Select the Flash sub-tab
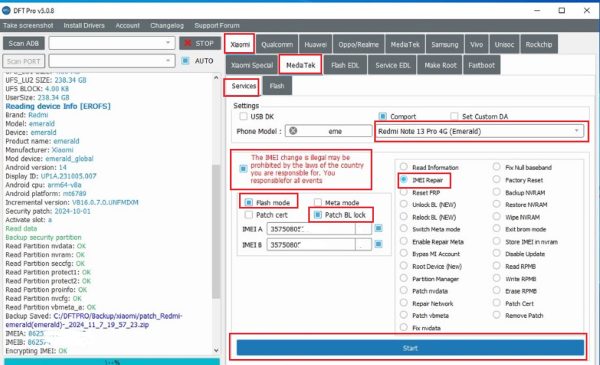Viewport: 600px width, 365px height. 277,86
